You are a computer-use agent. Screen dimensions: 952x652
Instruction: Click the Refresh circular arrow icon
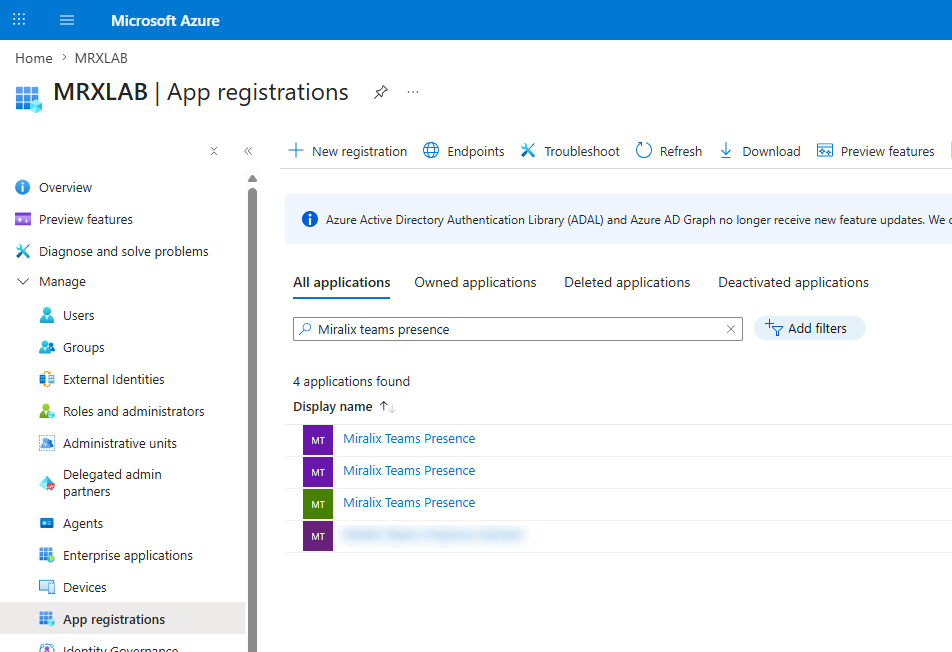[x=644, y=150]
